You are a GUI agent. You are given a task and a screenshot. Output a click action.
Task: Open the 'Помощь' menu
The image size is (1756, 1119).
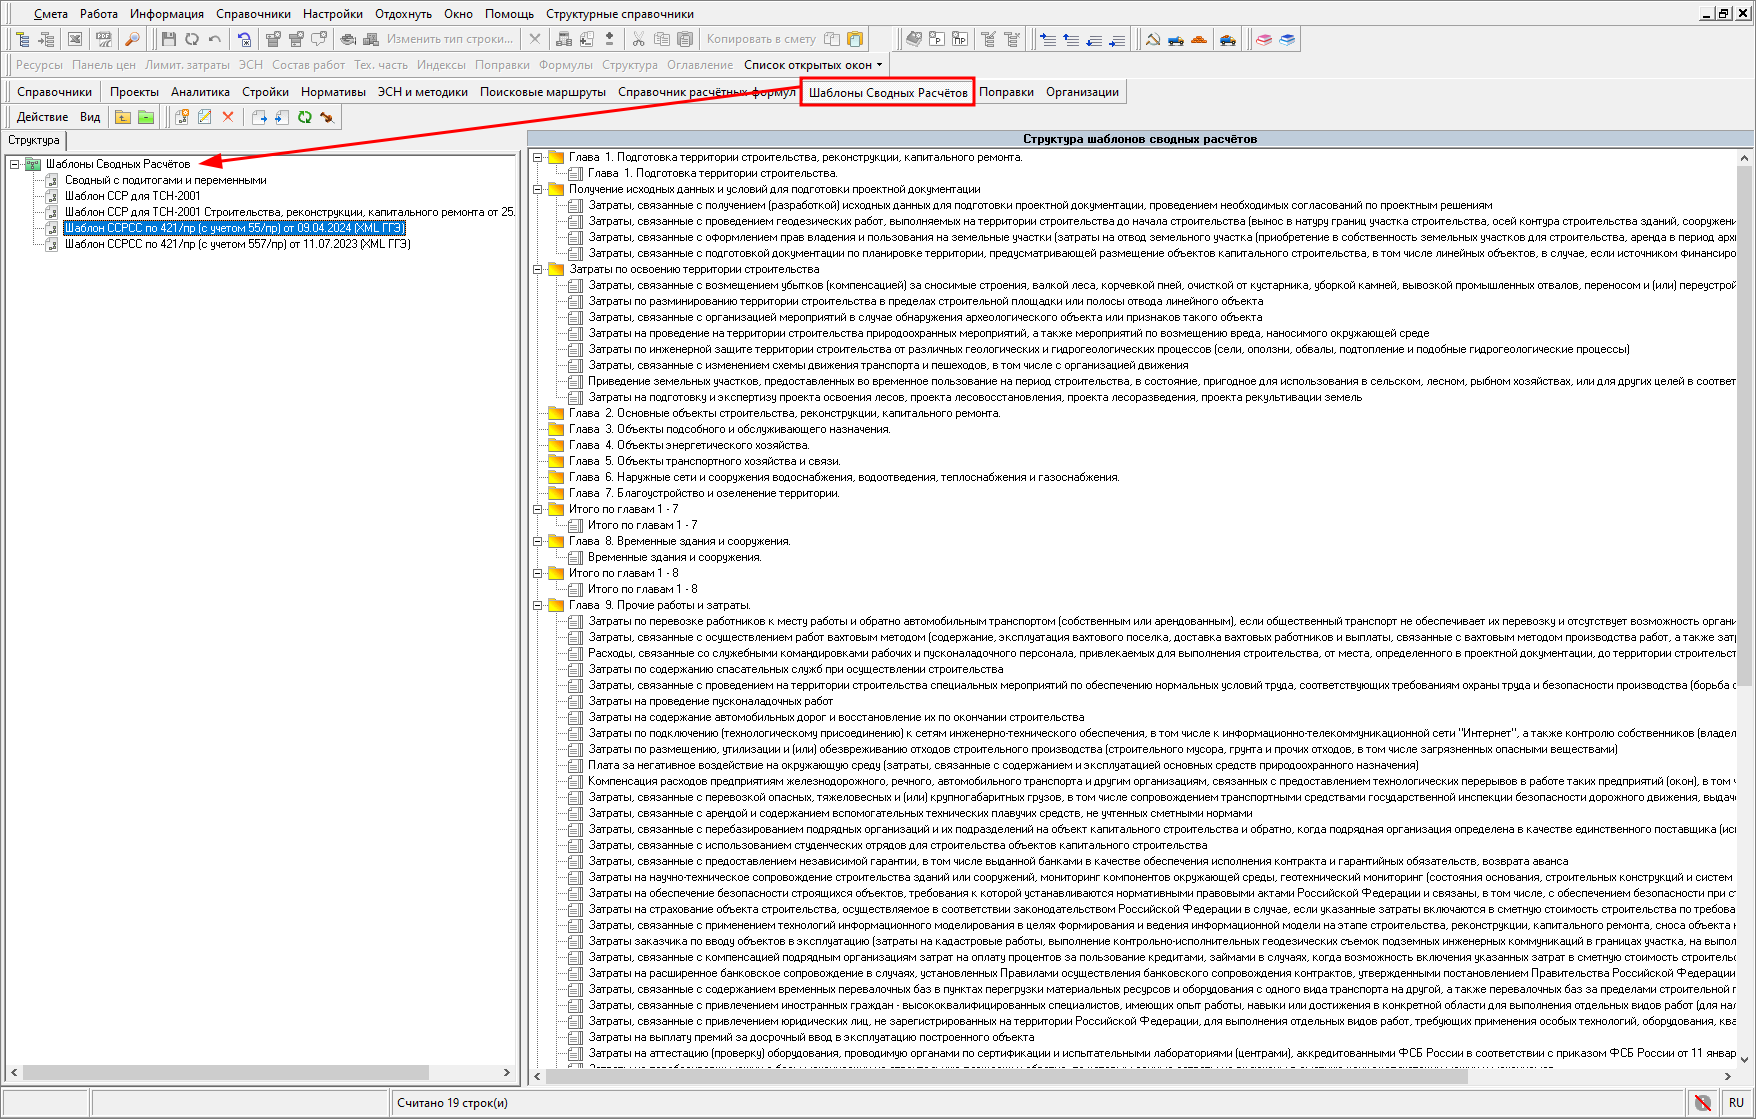(509, 14)
